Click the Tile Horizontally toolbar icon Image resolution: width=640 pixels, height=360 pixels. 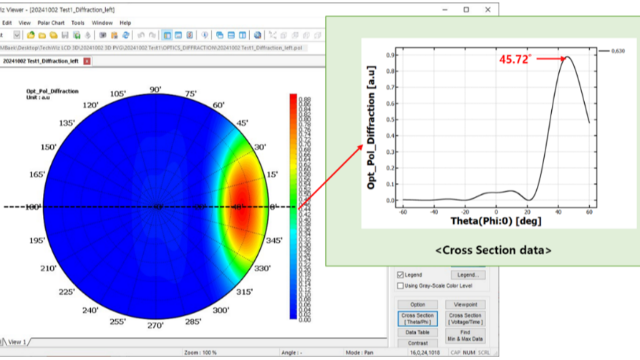tap(231, 35)
